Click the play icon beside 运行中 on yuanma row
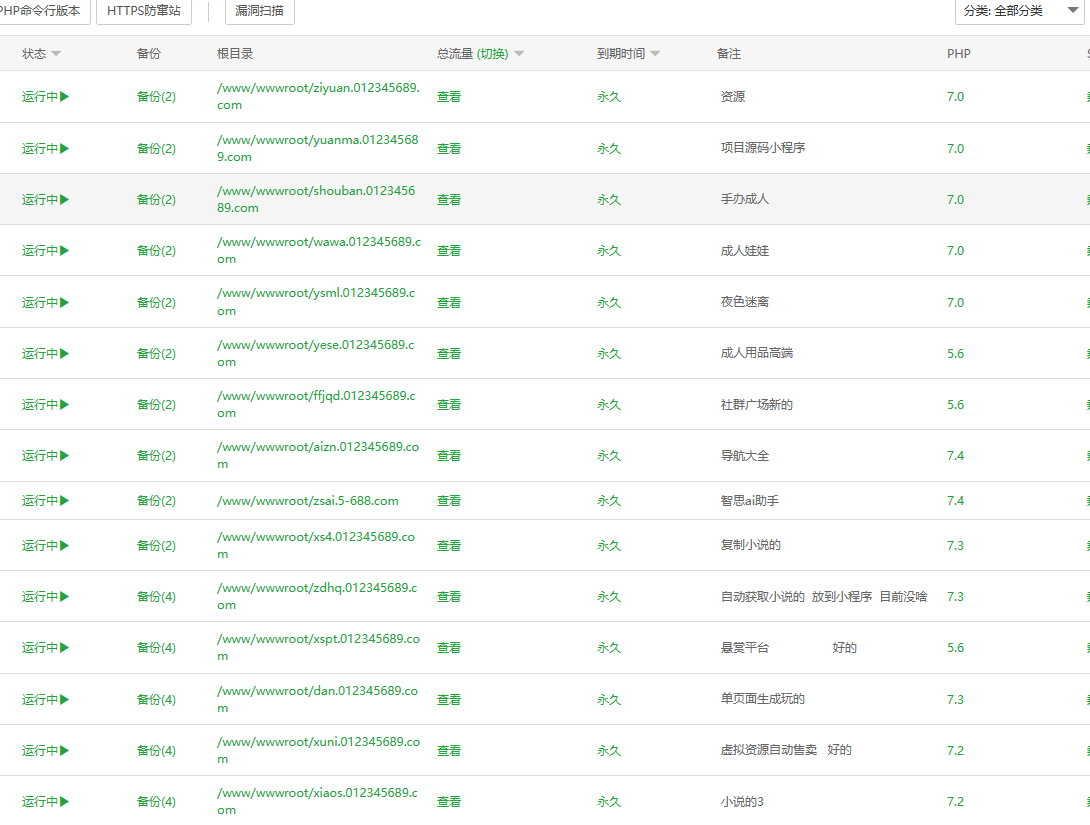 pyautogui.click(x=65, y=148)
